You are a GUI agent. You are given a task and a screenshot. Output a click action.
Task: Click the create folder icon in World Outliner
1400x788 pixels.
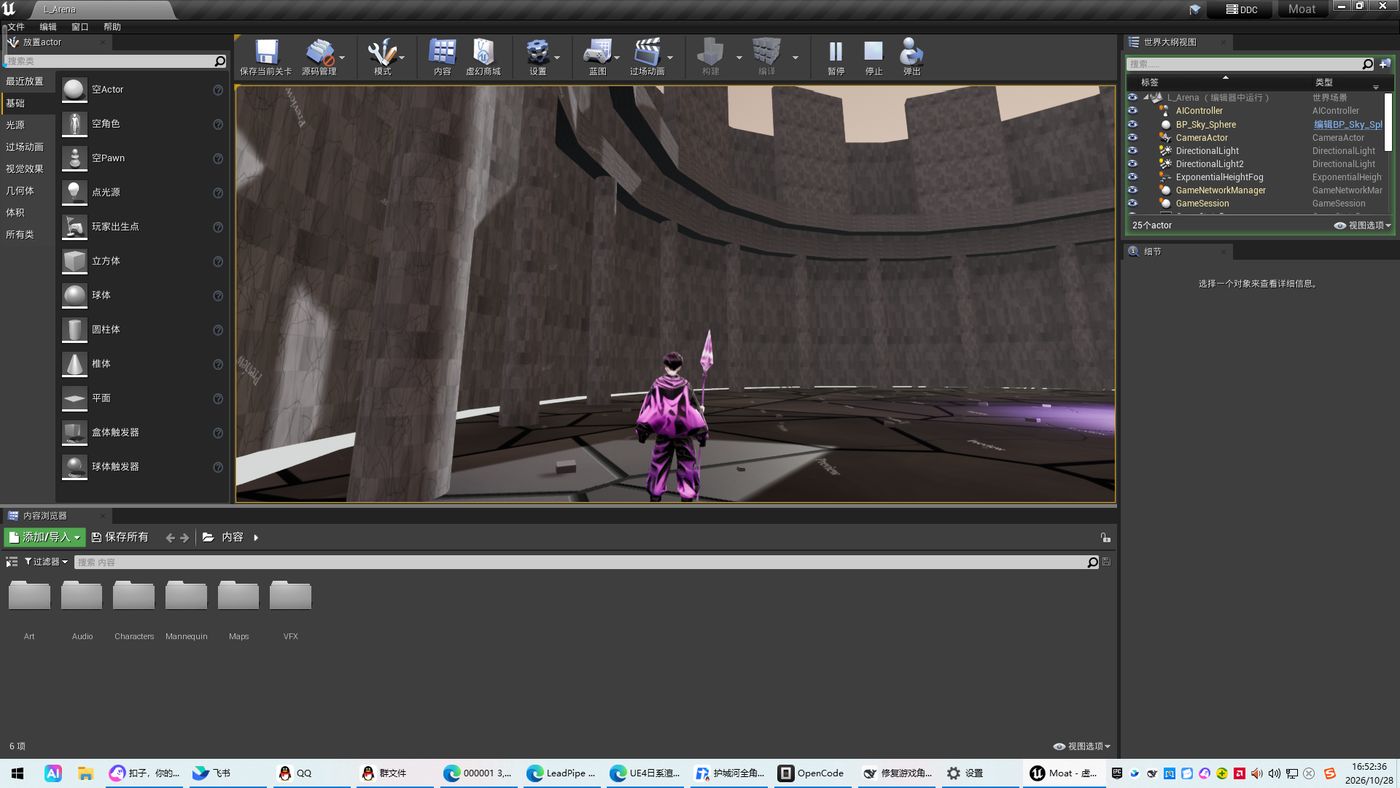pyautogui.click(x=1385, y=64)
